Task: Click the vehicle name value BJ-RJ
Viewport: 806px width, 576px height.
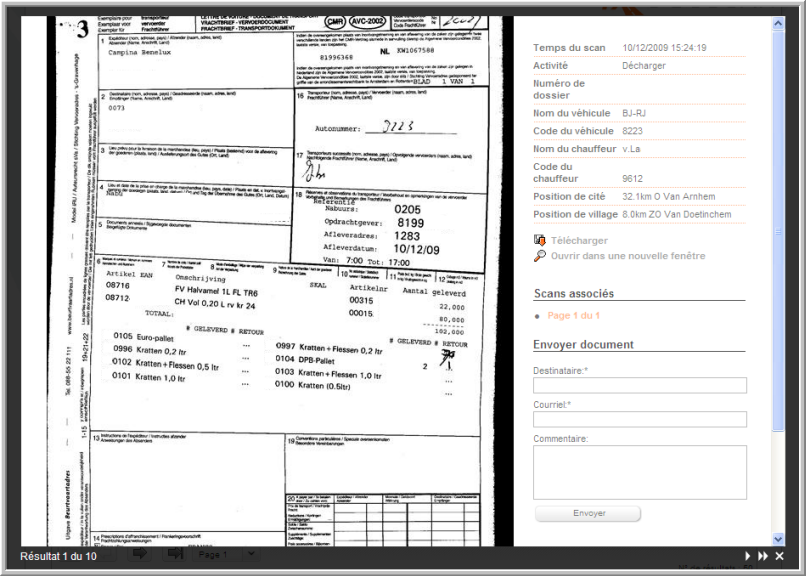Action: point(634,113)
